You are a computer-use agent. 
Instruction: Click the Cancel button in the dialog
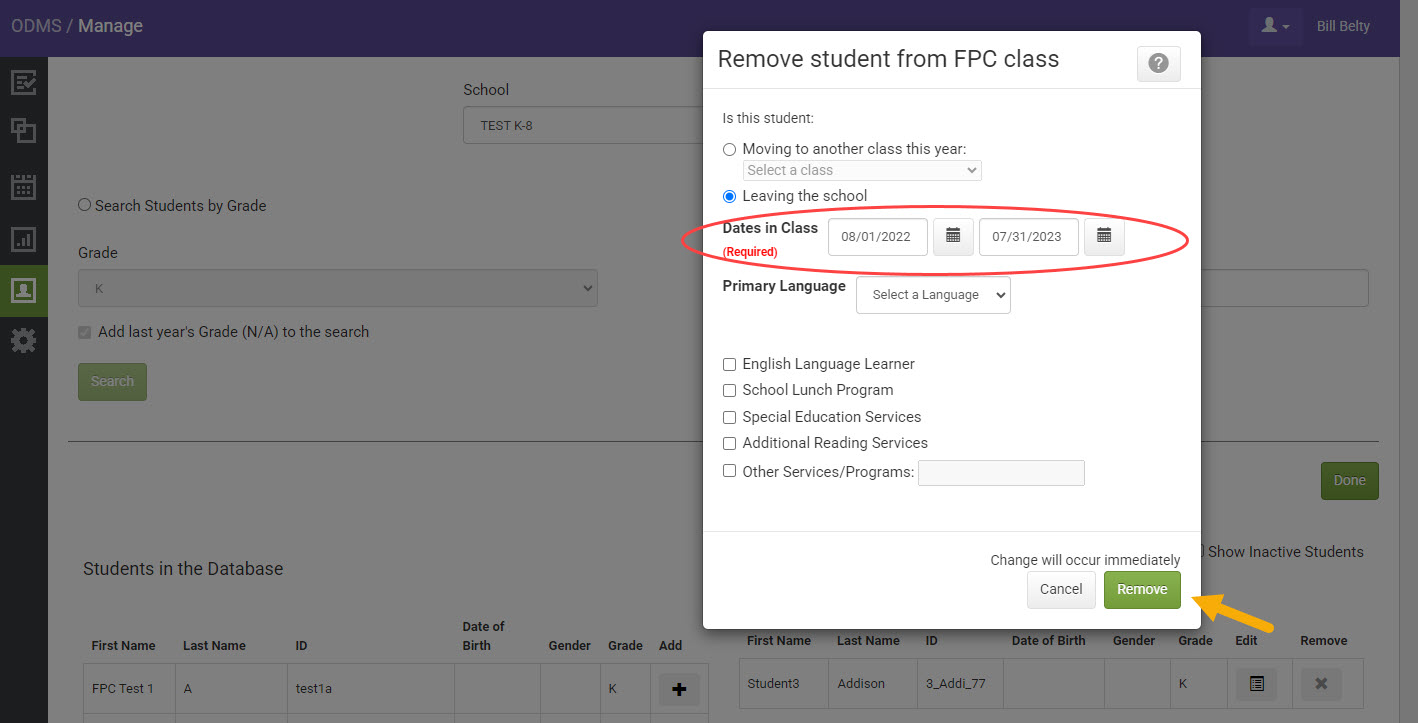click(1060, 589)
